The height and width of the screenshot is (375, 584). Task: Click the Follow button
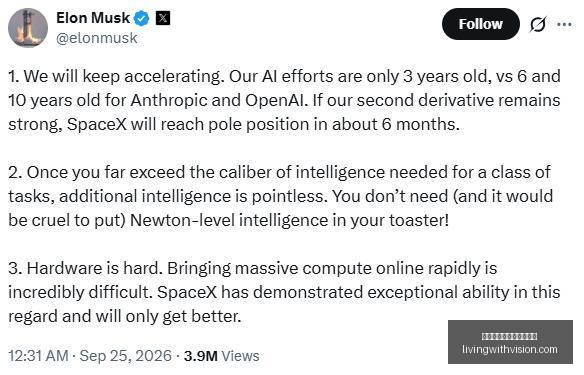480,24
